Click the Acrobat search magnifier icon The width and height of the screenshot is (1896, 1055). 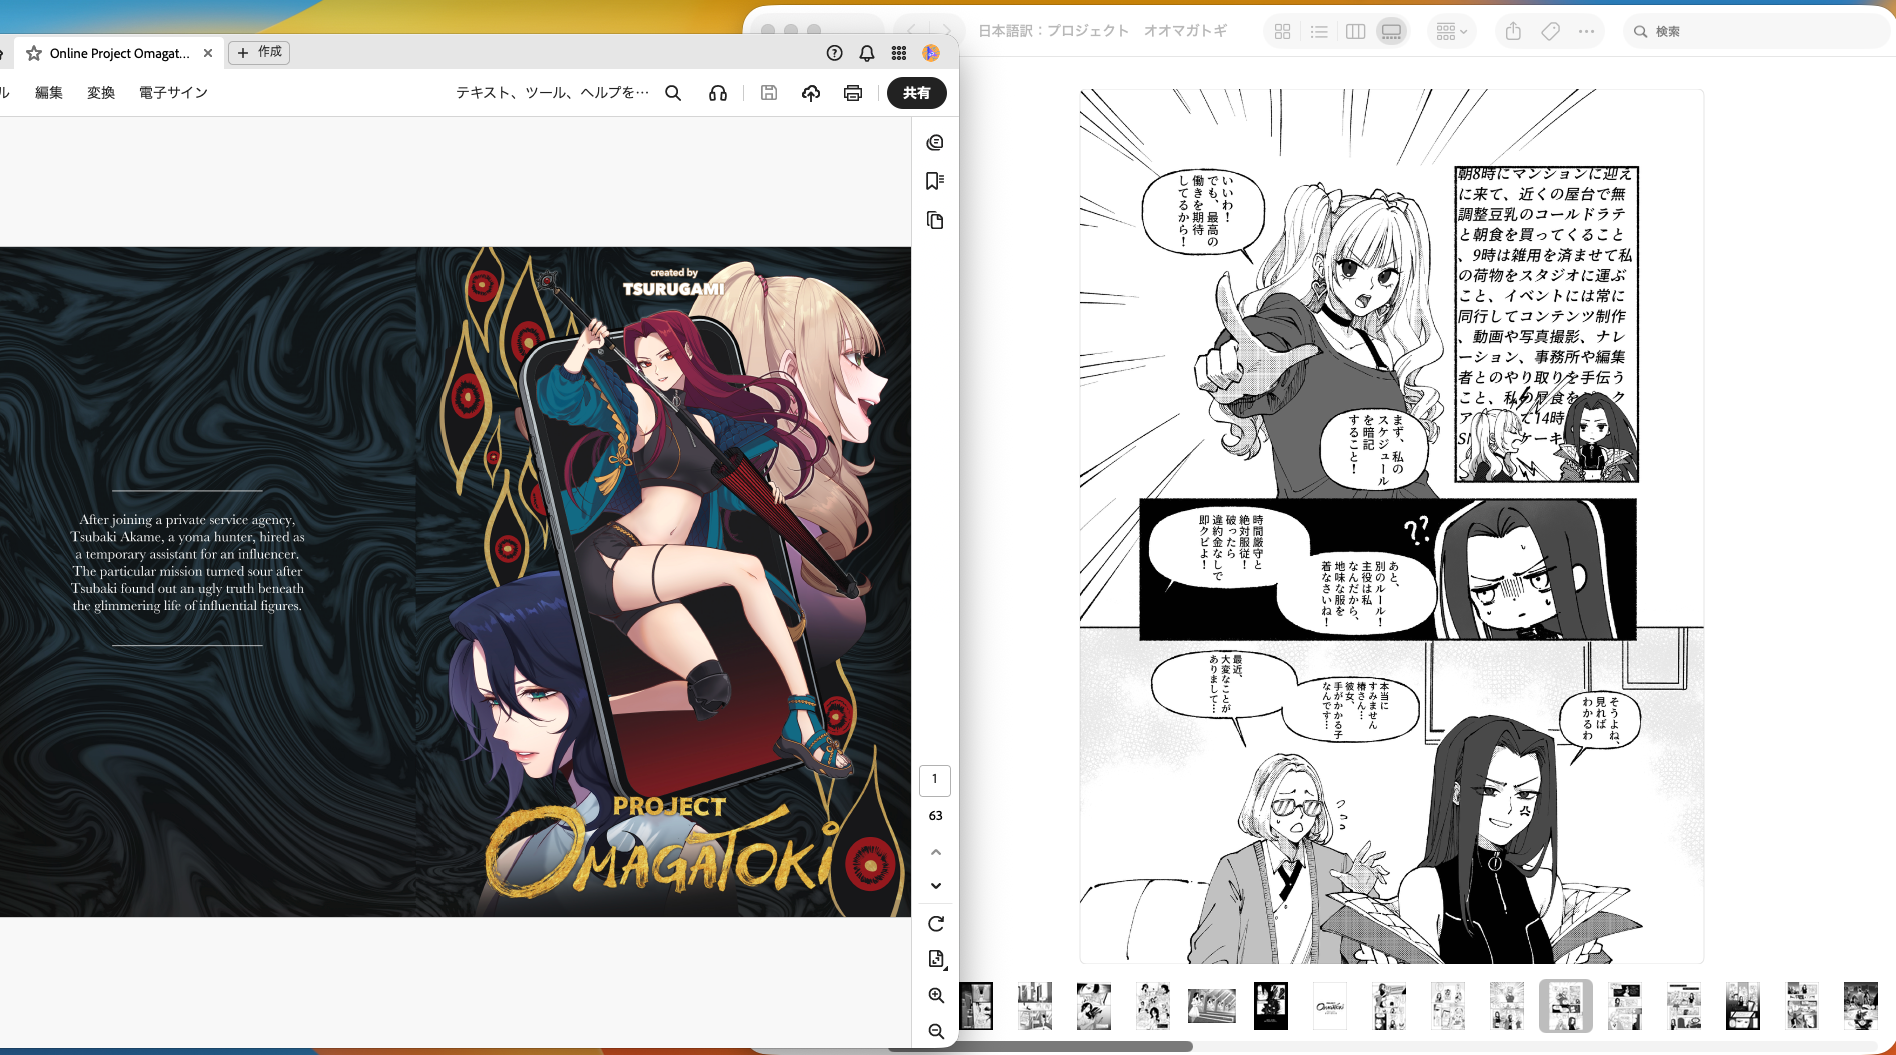point(673,93)
